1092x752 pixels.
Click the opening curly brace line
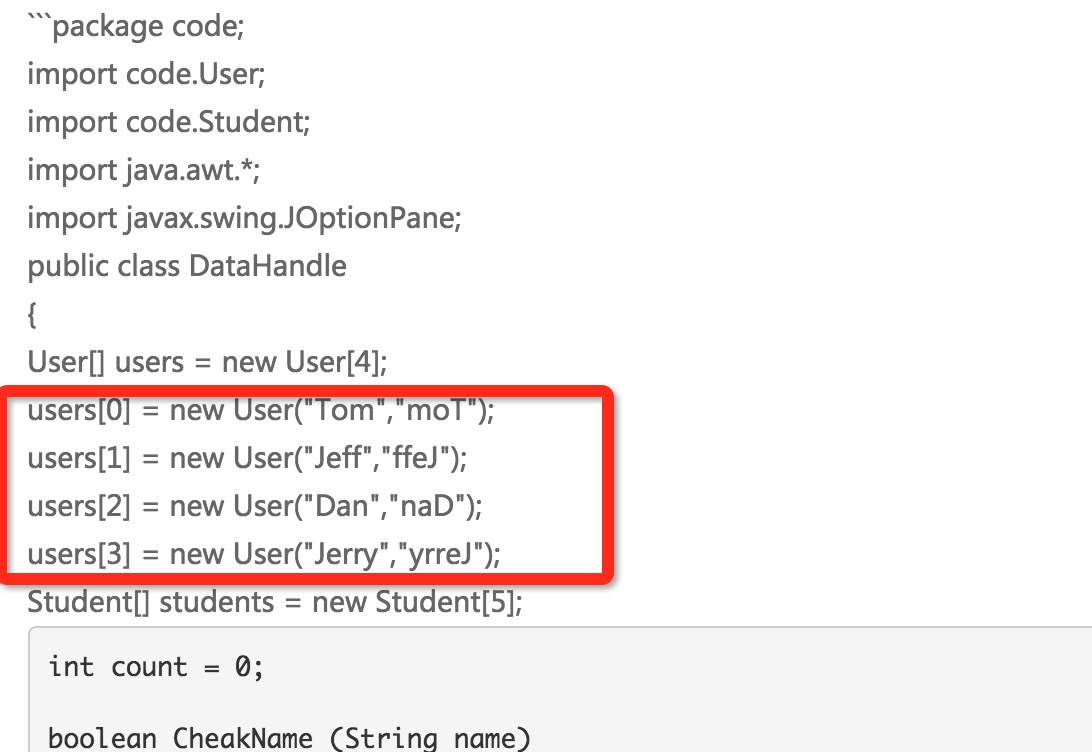point(32,315)
